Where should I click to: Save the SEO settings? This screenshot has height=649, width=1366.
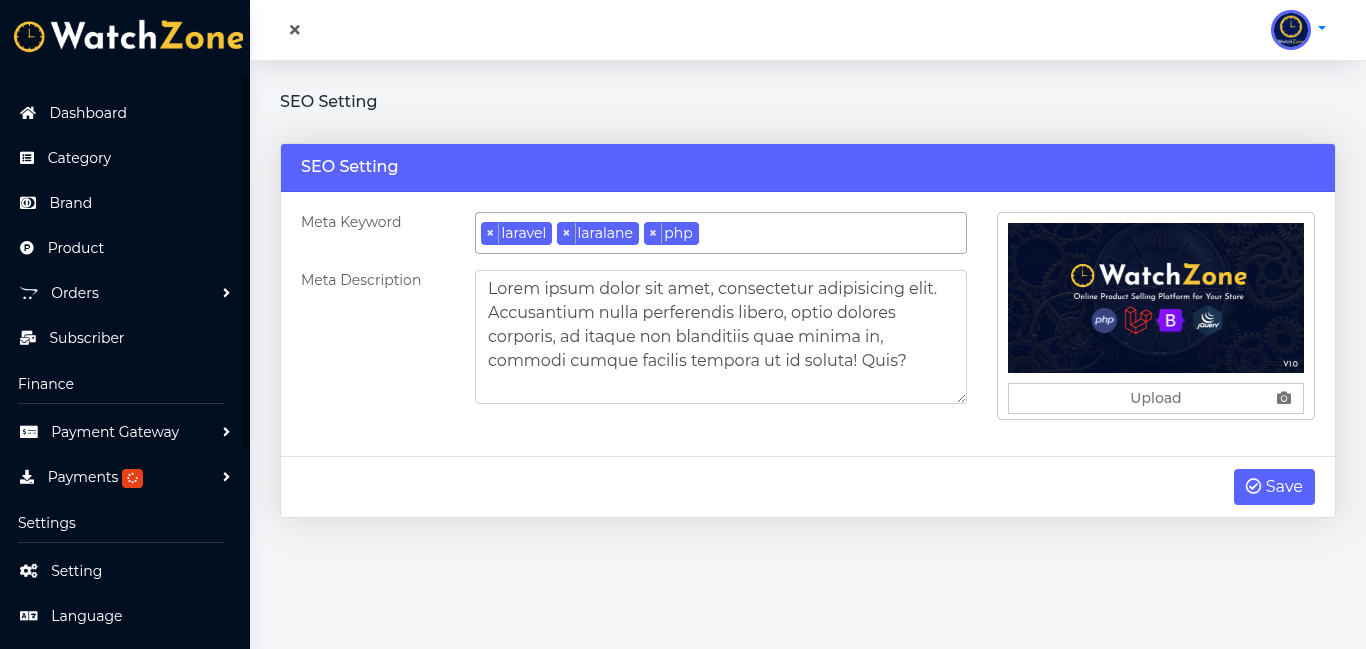1274,487
